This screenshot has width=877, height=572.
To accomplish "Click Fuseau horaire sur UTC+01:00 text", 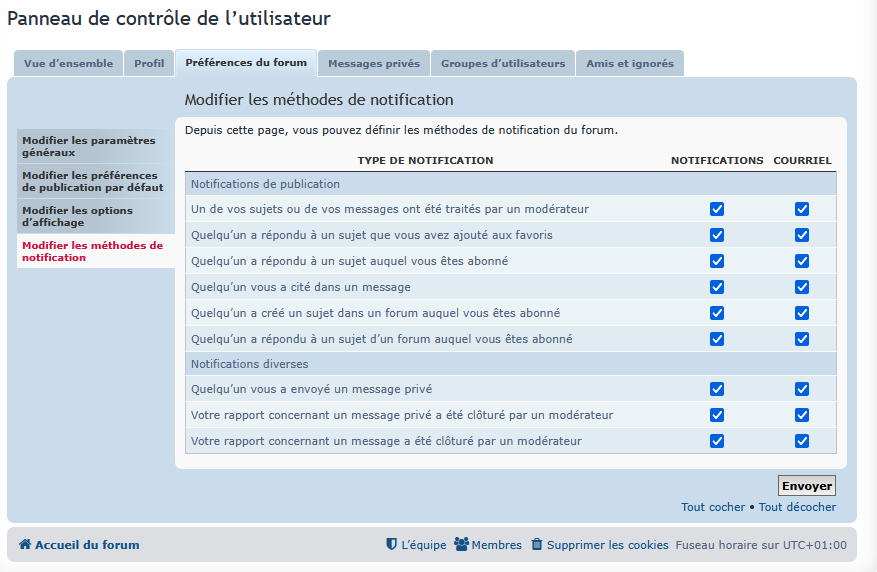I will 761,545.
